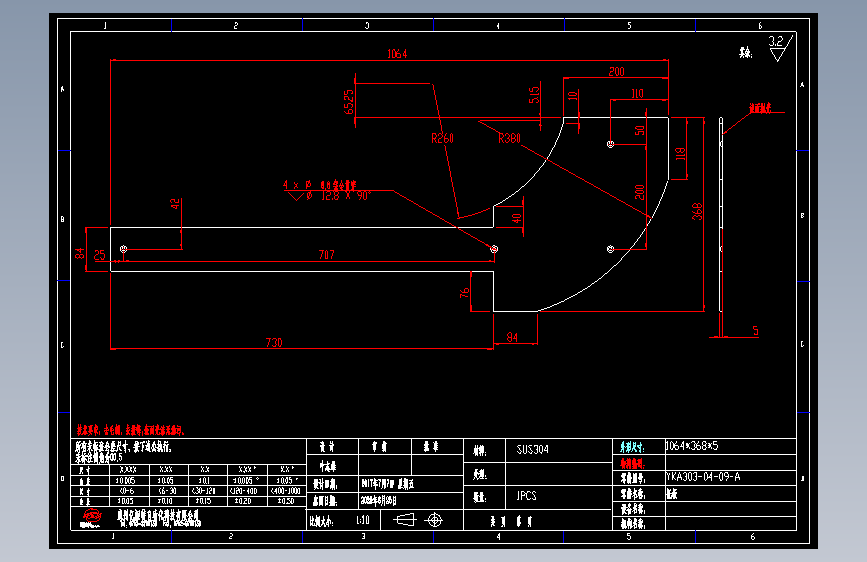
Task: Select the dimension value 25
Action: click(x=100, y=255)
